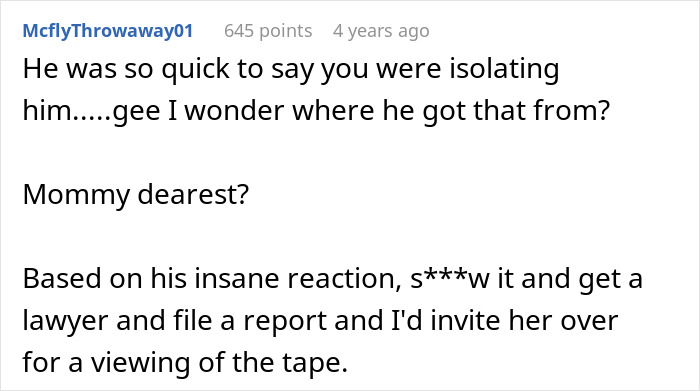Click the line ending got that from?

[316, 111]
